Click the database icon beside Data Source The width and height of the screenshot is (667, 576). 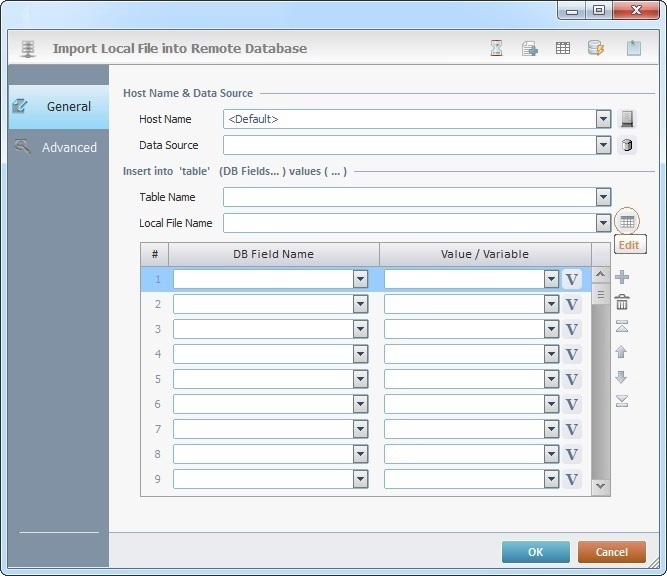click(x=627, y=145)
